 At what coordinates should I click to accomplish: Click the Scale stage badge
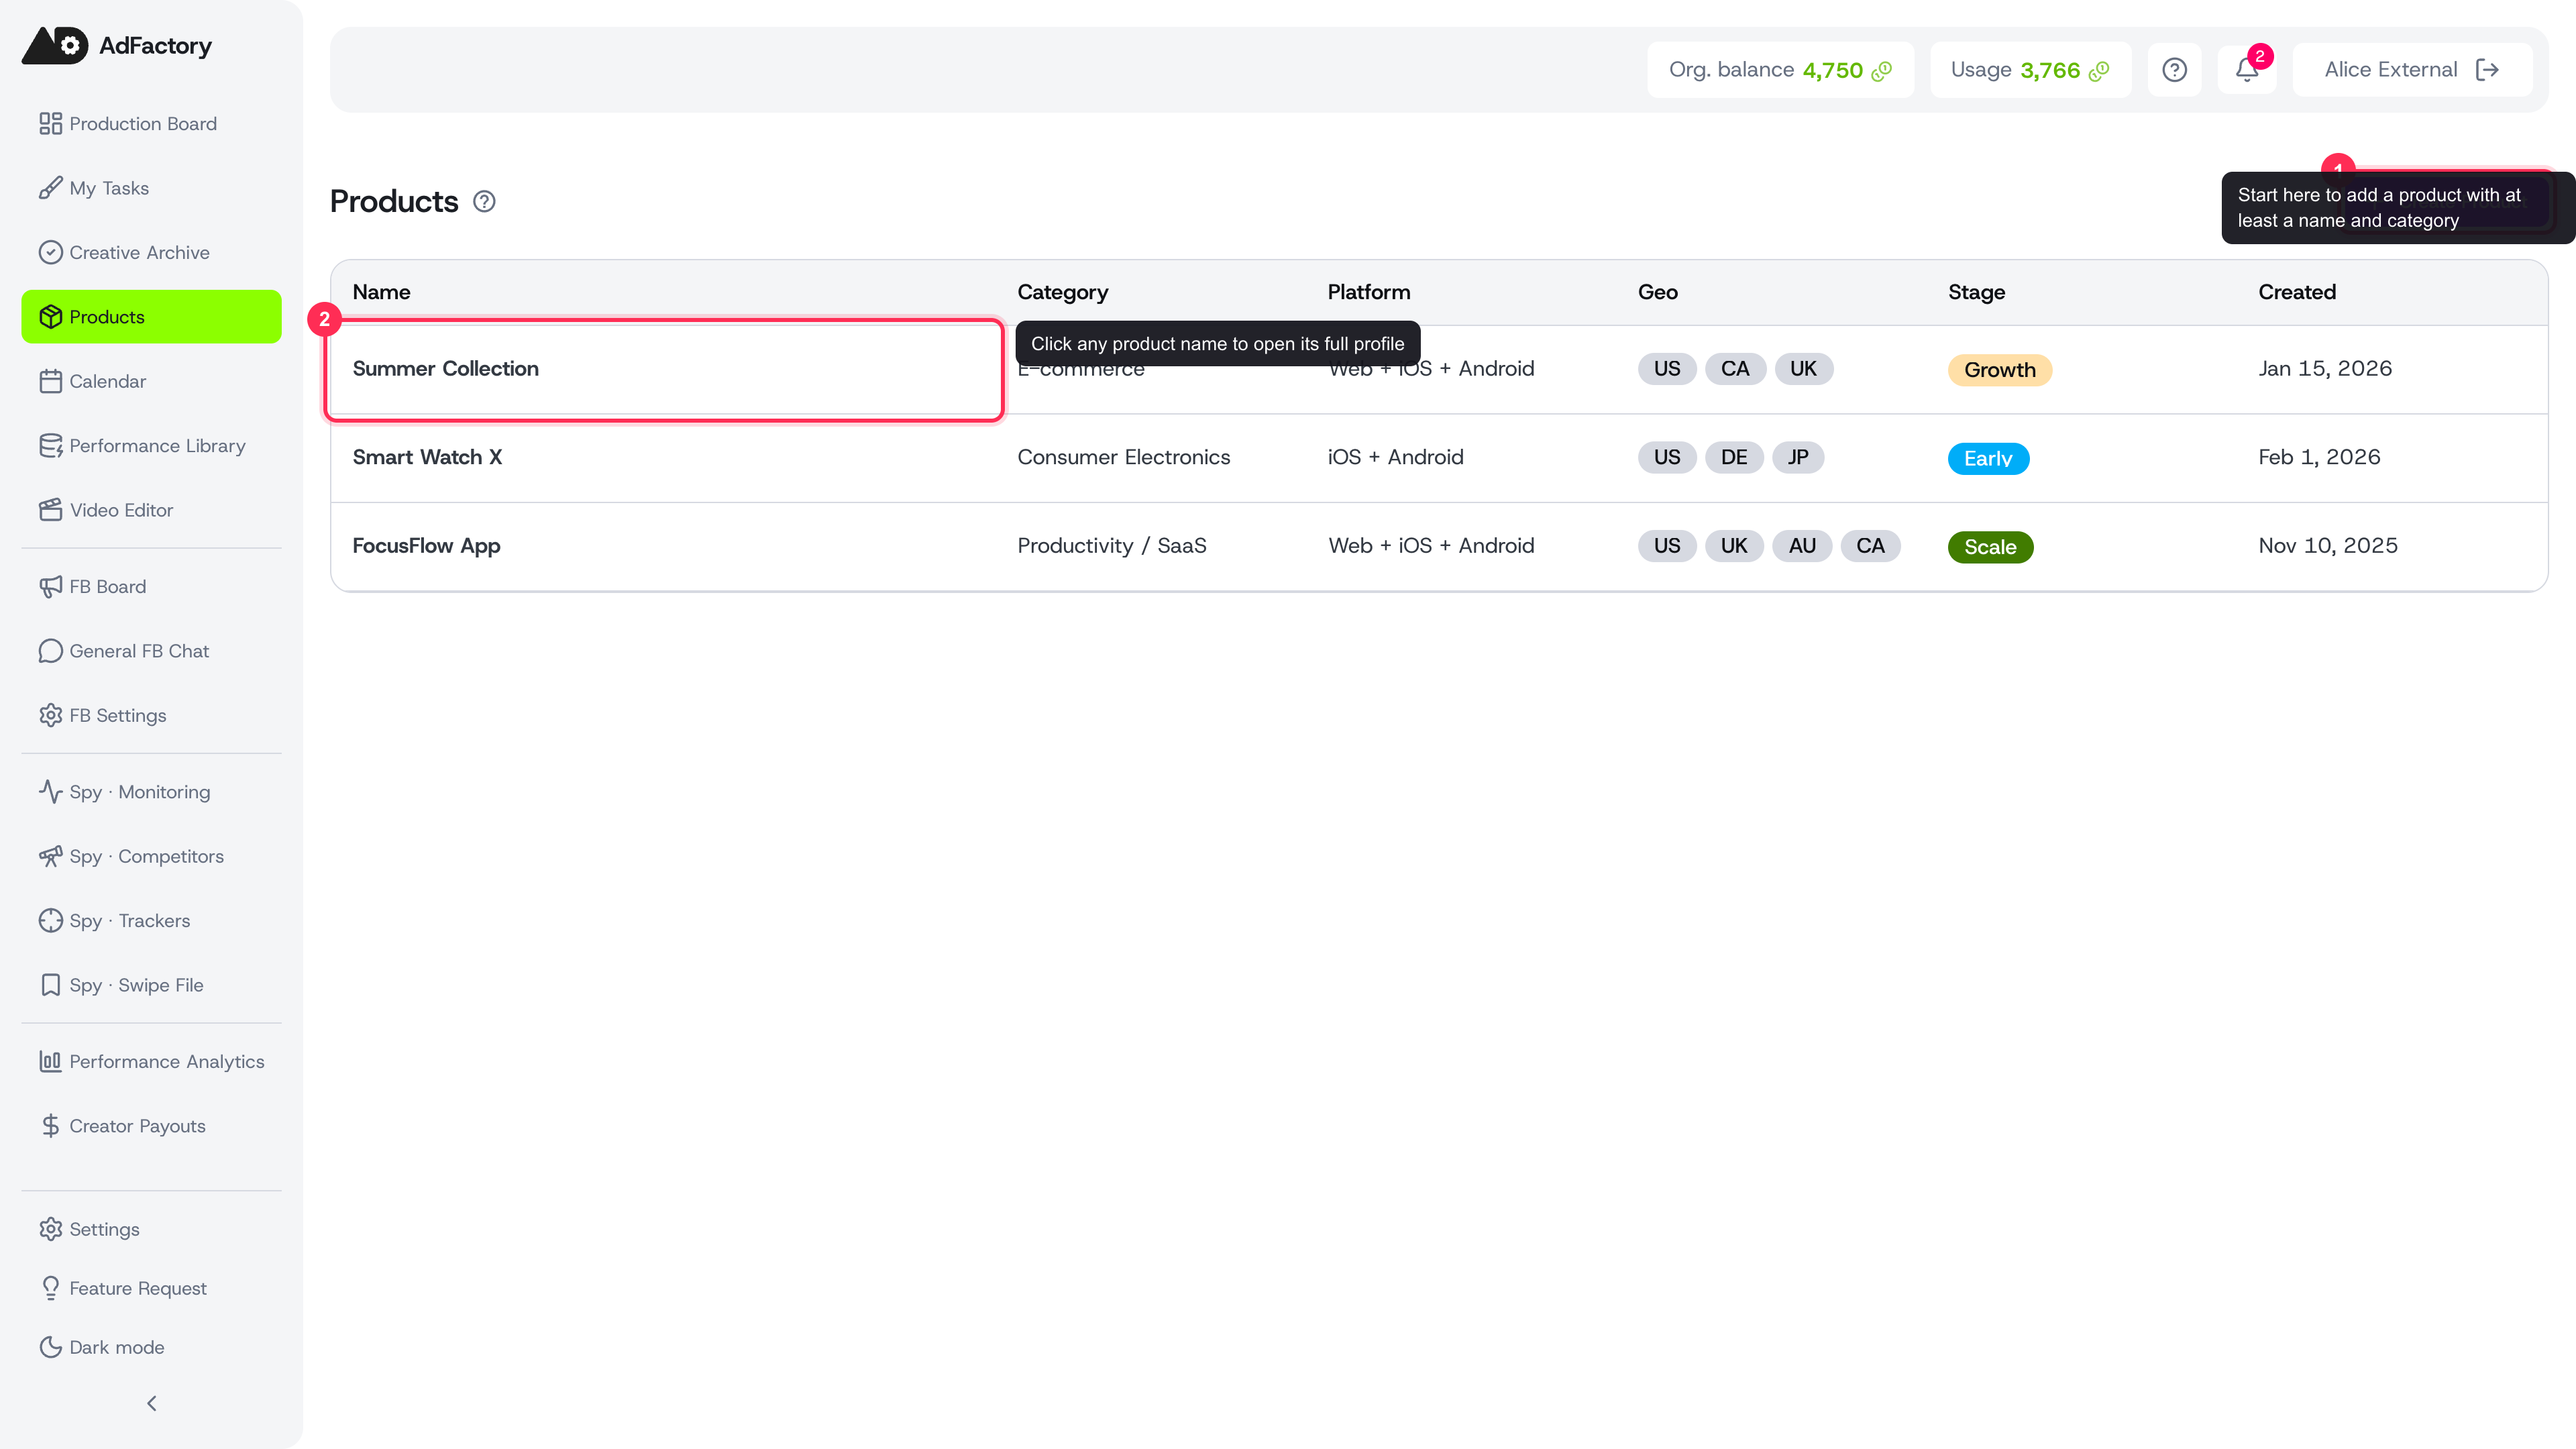[x=1990, y=547]
